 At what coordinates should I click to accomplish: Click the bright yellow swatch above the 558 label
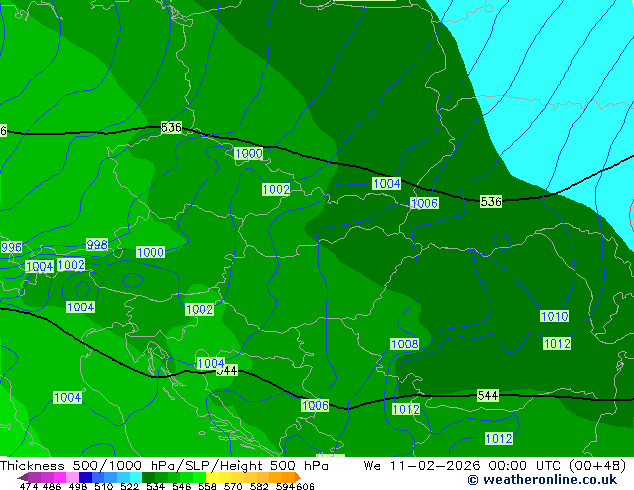212,477
